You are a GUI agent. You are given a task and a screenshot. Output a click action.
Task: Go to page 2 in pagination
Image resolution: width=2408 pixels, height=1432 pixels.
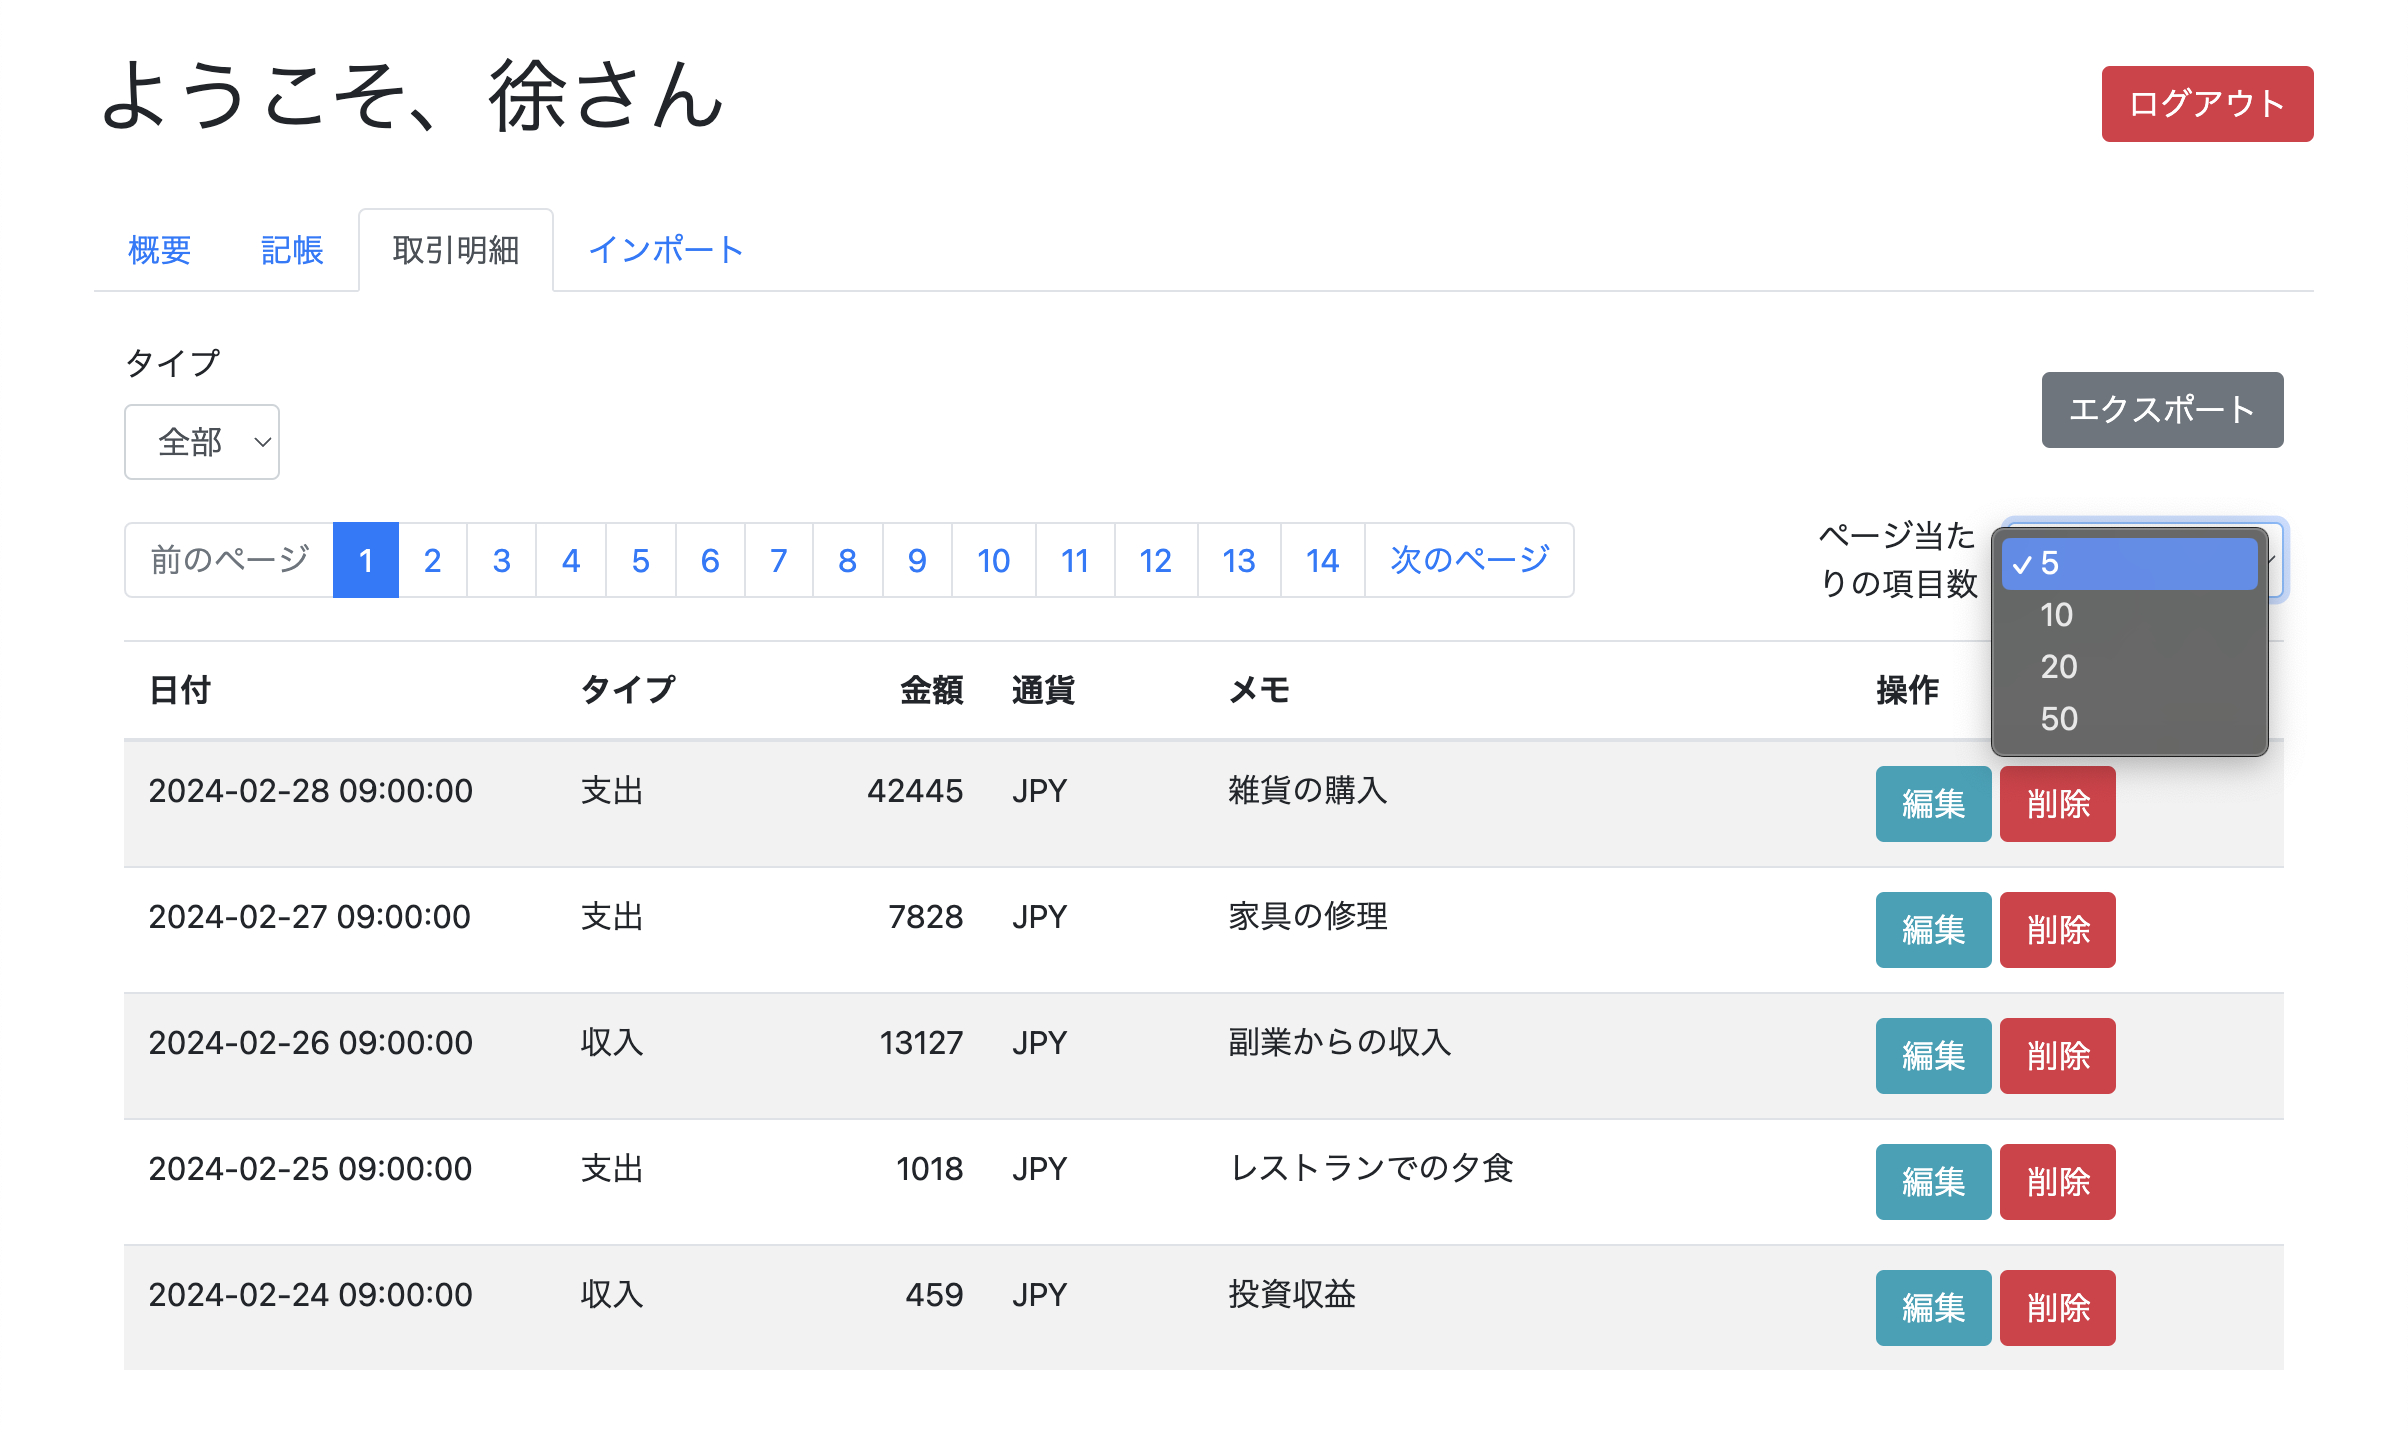(432, 560)
